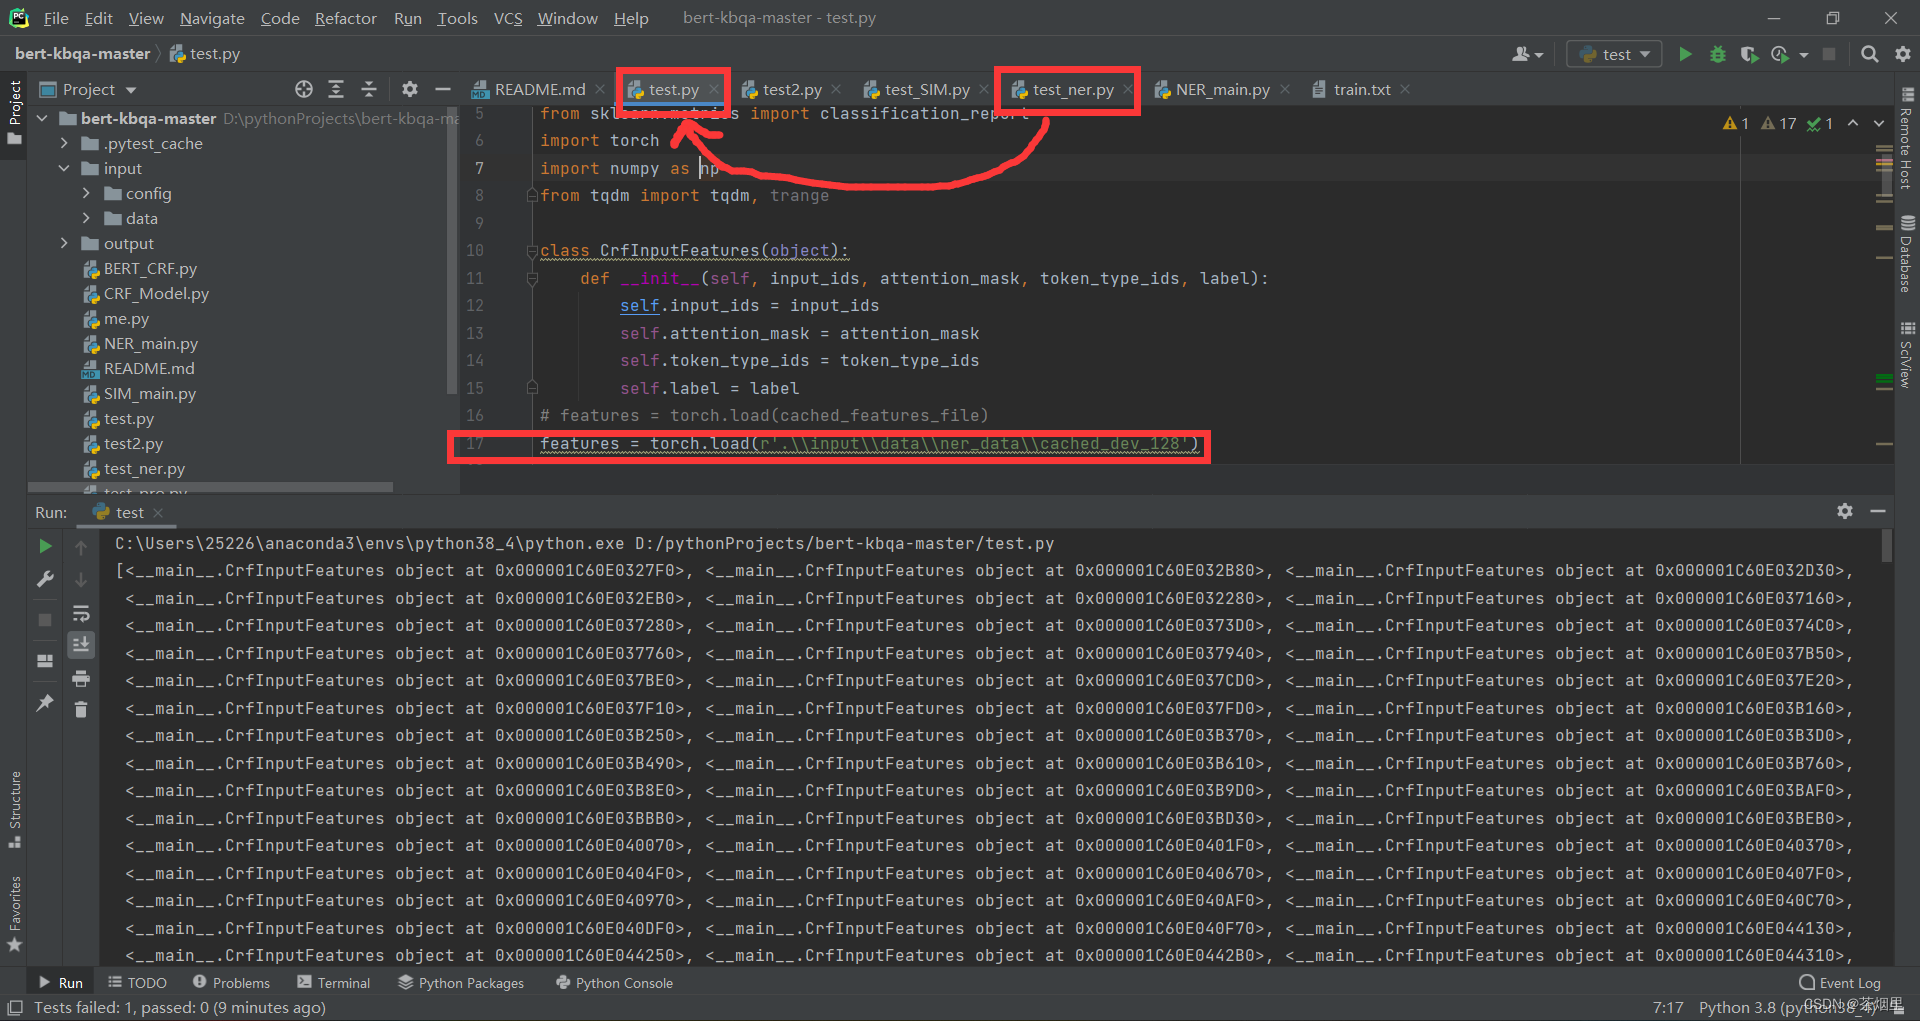The width and height of the screenshot is (1920, 1021).
Task: Expand the config folder
Action: pos(87,193)
